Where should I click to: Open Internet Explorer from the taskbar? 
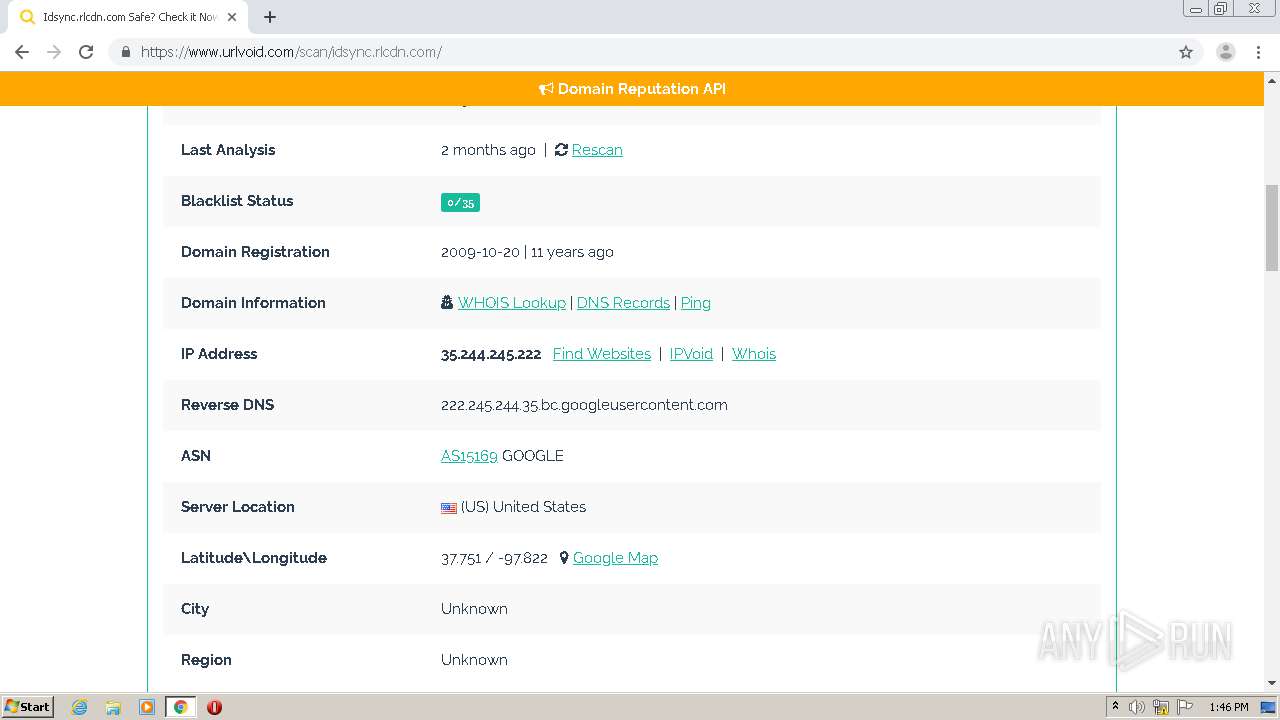[x=80, y=707]
